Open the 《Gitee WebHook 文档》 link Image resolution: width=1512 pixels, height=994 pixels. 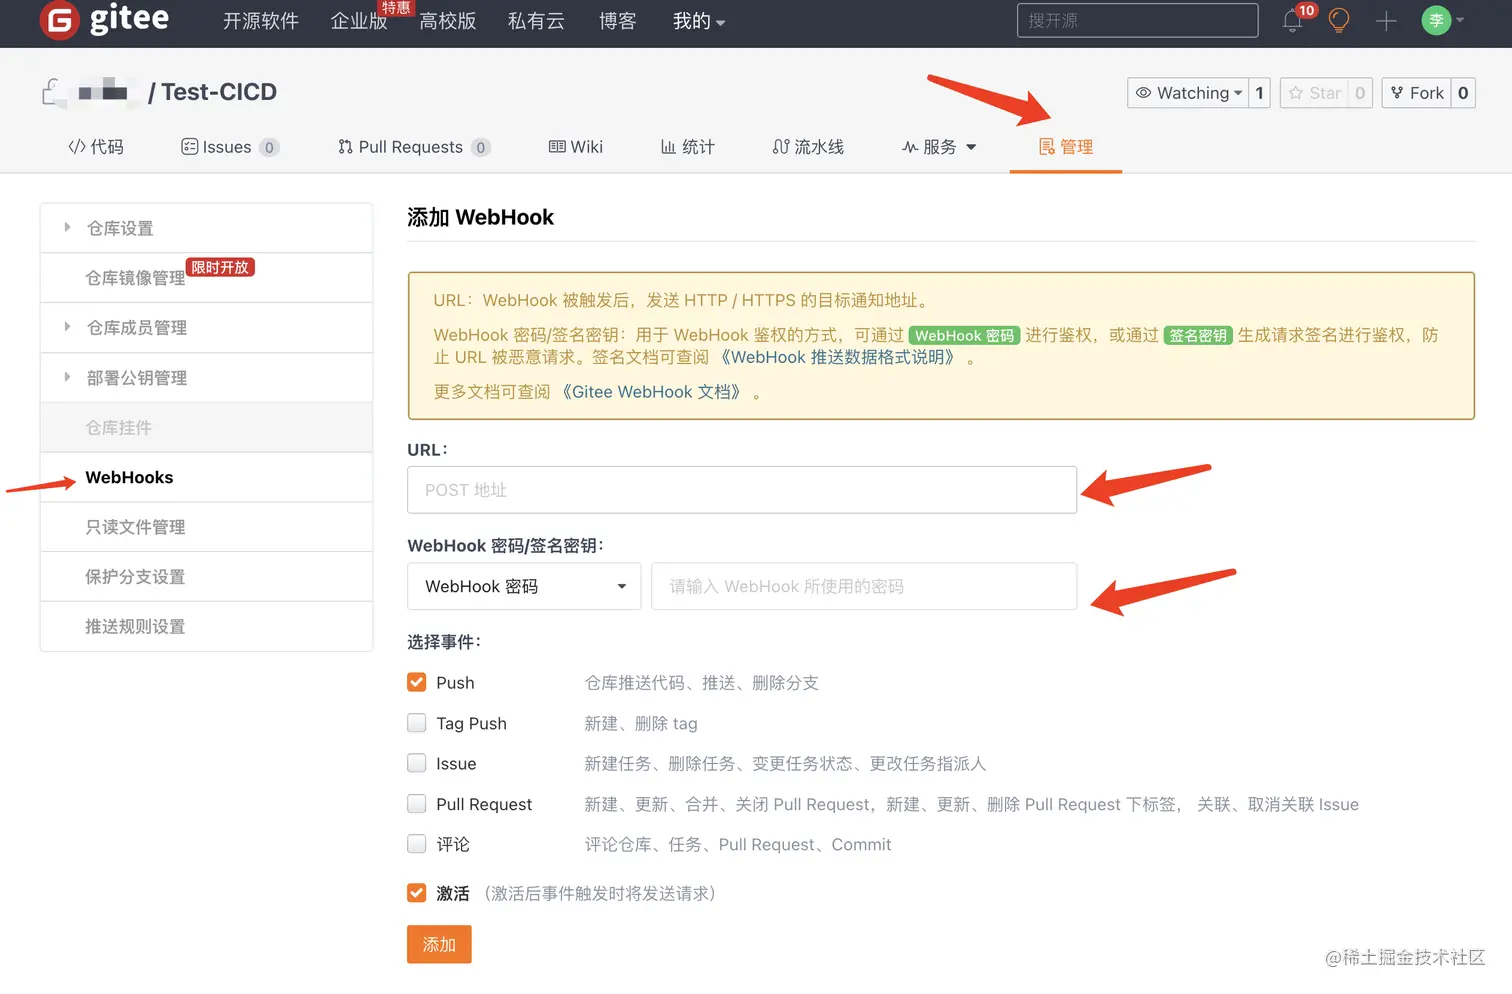coord(650,391)
